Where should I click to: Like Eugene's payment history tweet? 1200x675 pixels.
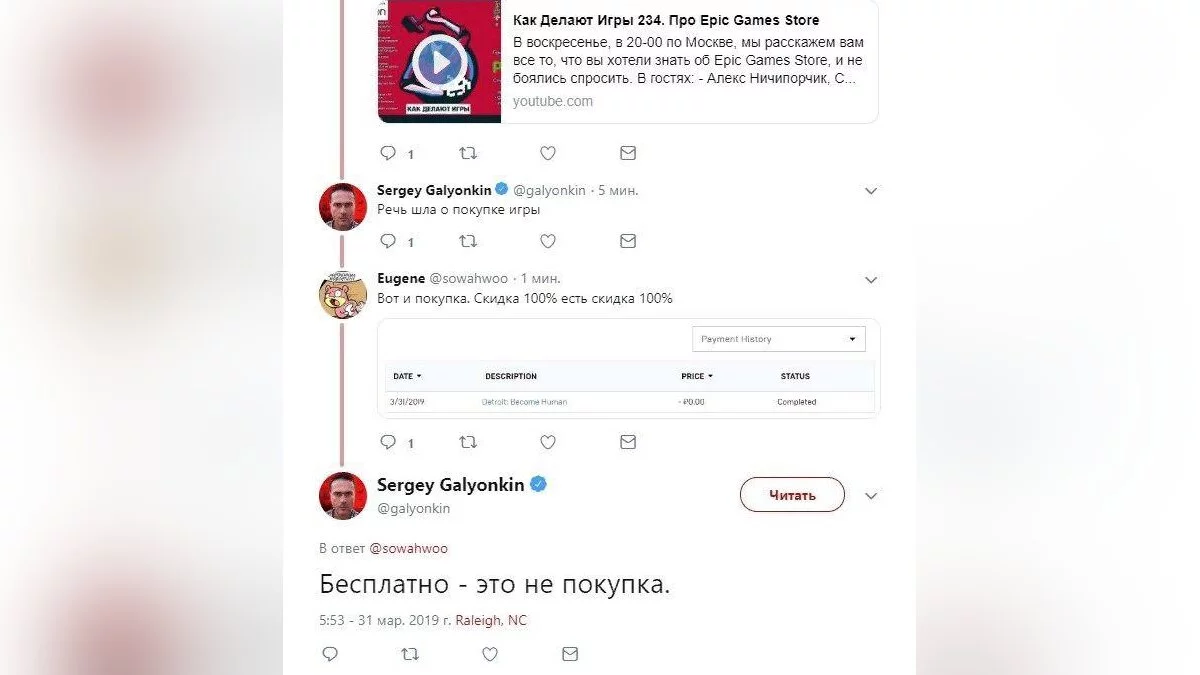(x=548, y=441)
